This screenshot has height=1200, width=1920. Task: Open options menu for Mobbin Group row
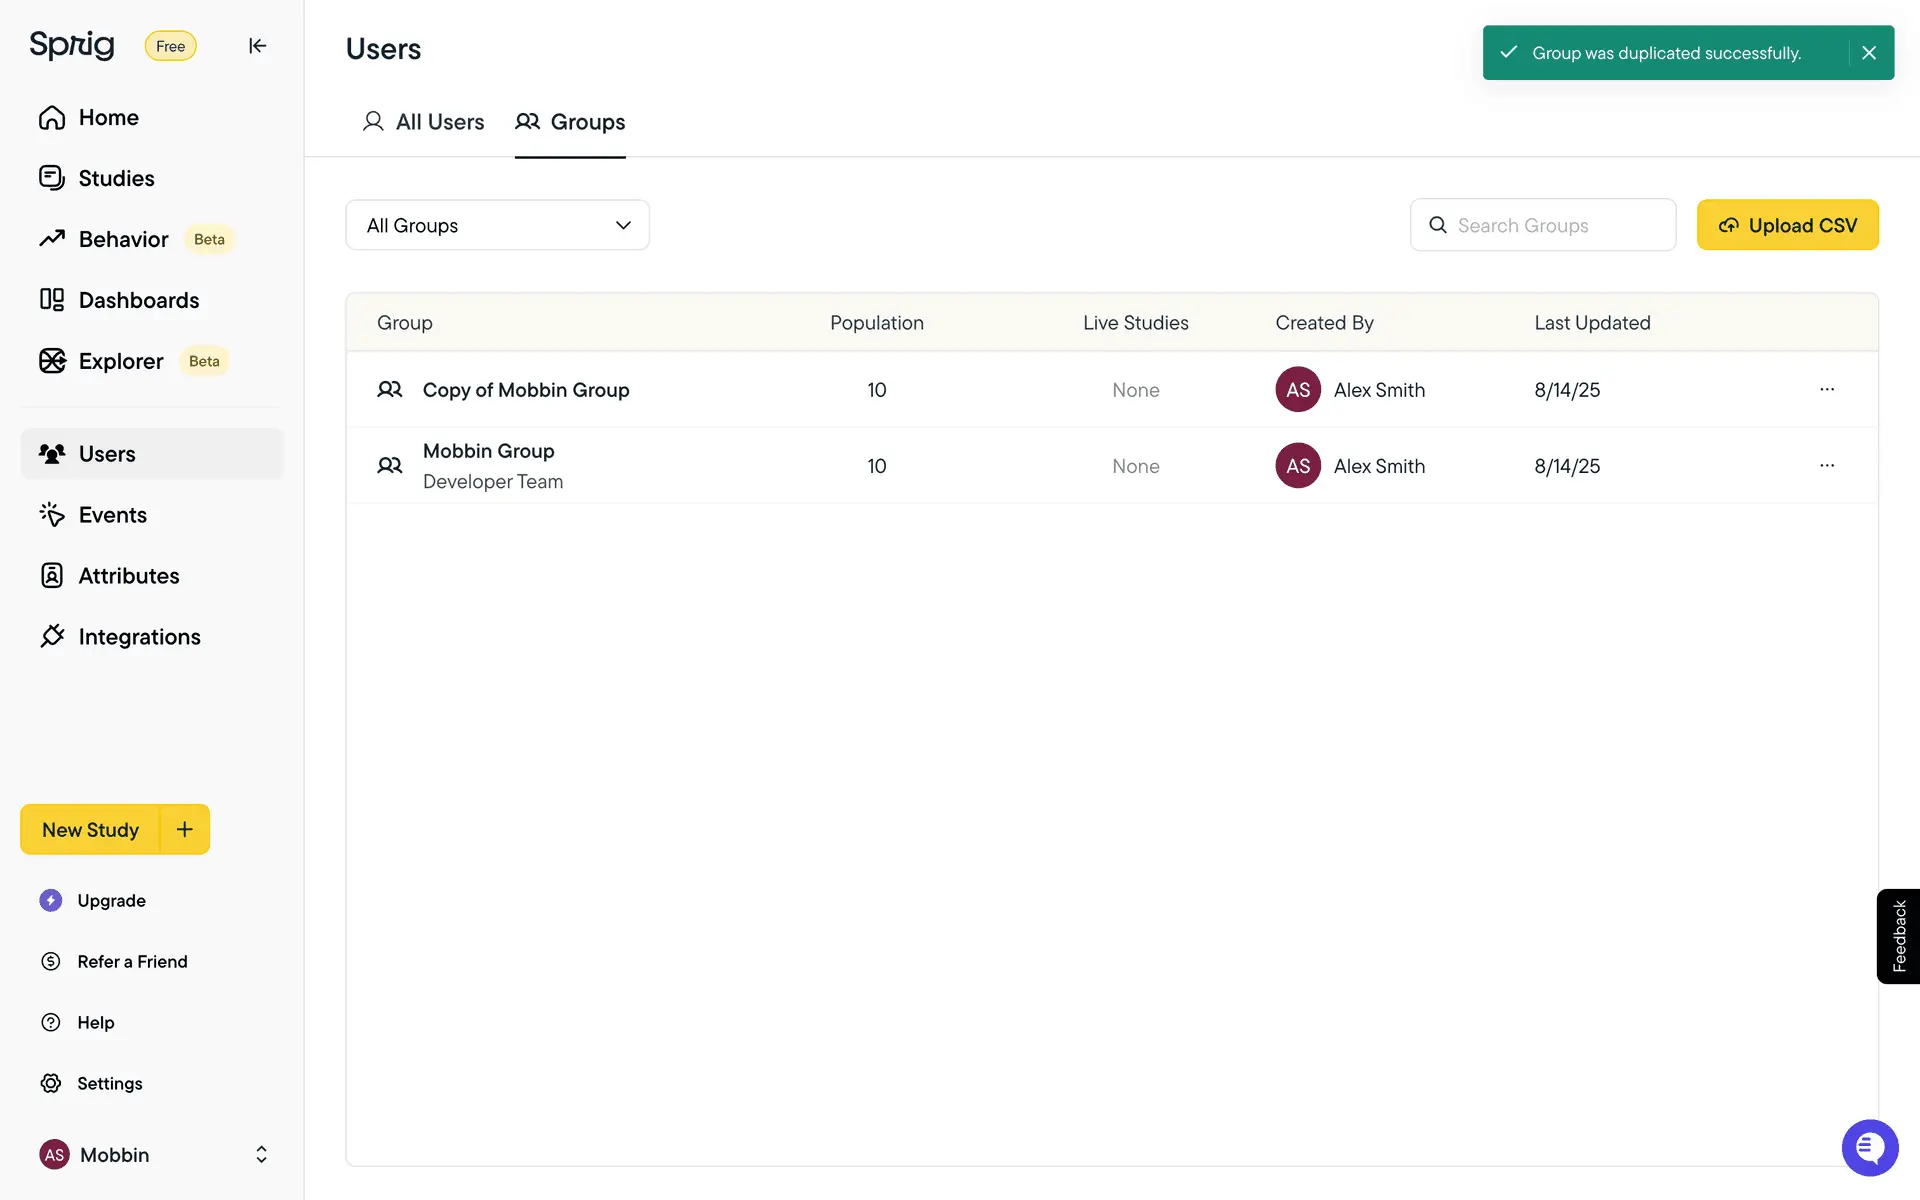[x=1826, y=466]
